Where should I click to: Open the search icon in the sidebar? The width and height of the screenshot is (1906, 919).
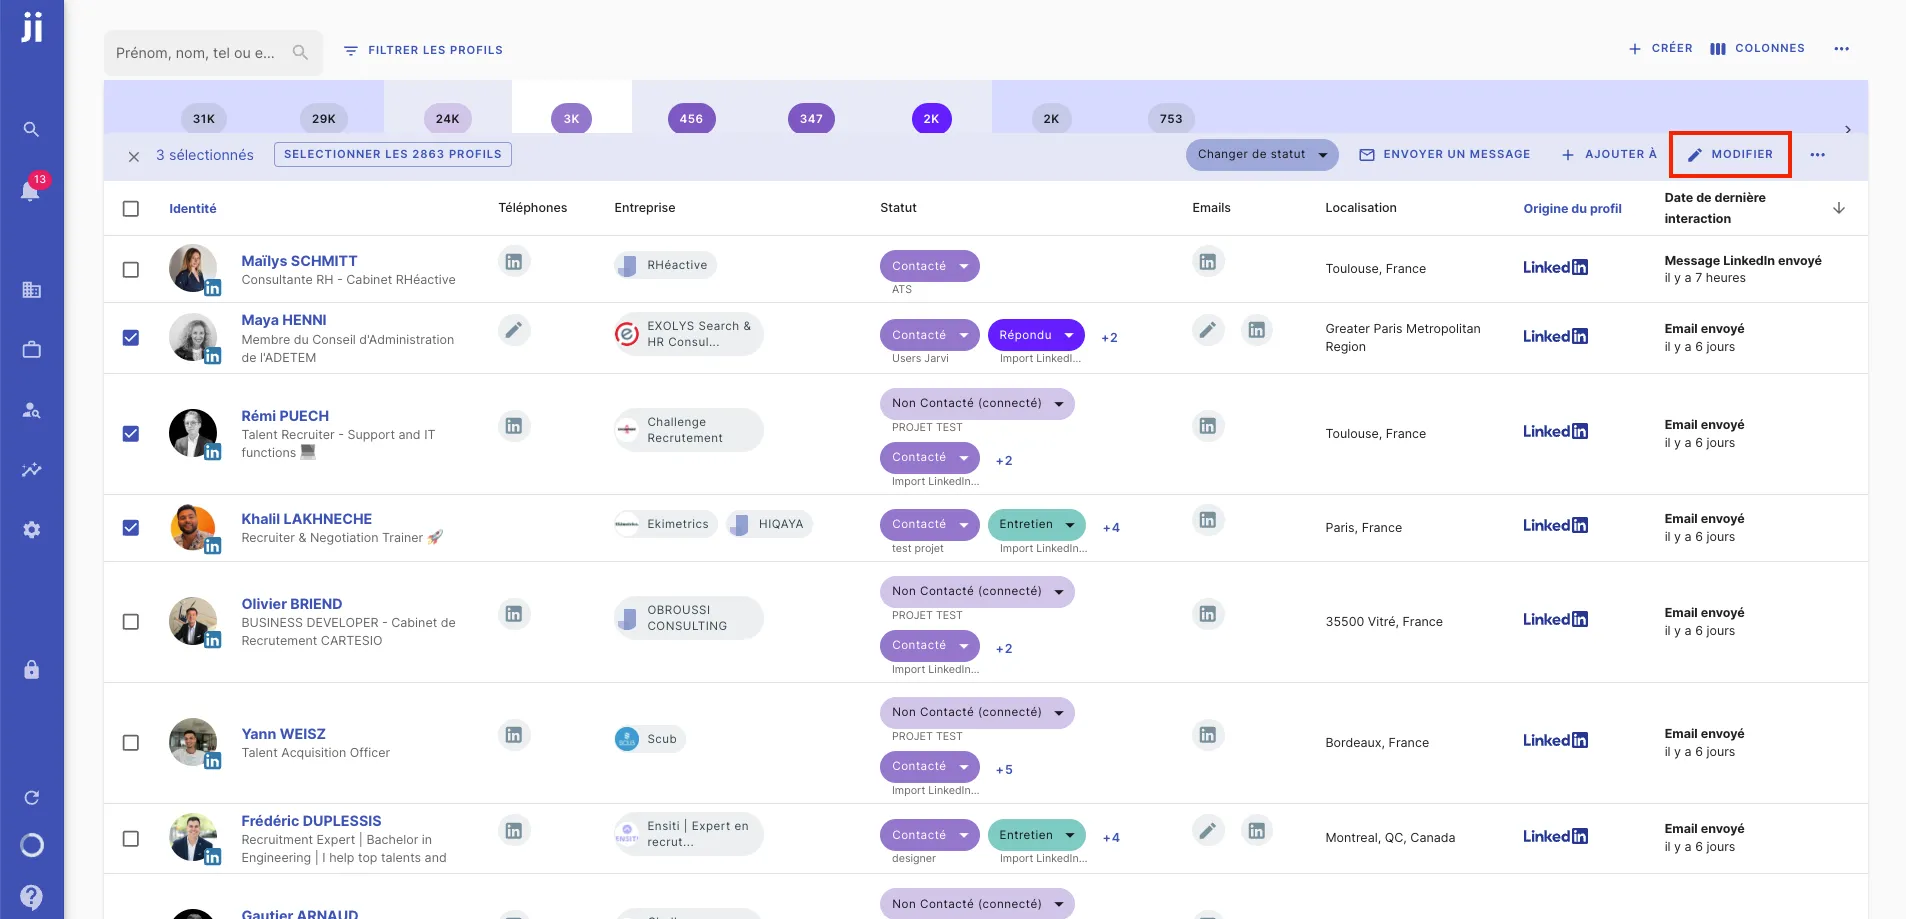[31, 128]
